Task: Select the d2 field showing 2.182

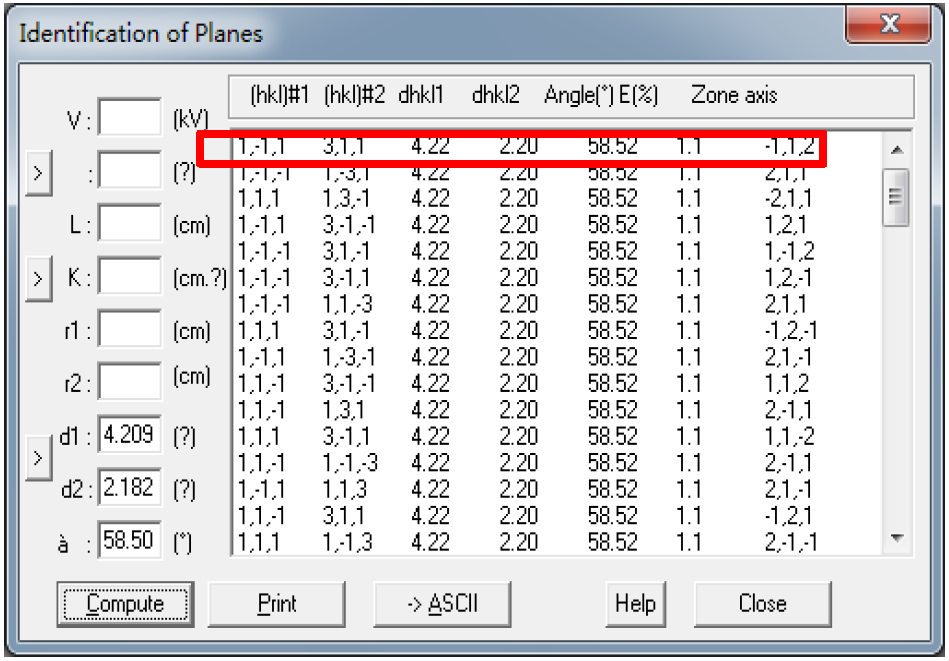Action: [130, 487]
